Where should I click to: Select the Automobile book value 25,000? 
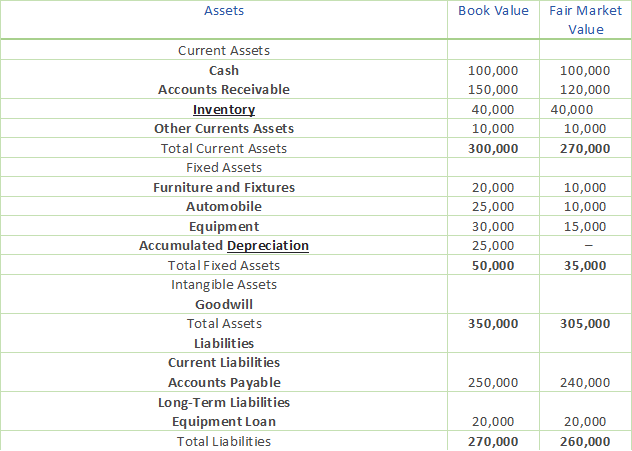[x=493, y=207]
